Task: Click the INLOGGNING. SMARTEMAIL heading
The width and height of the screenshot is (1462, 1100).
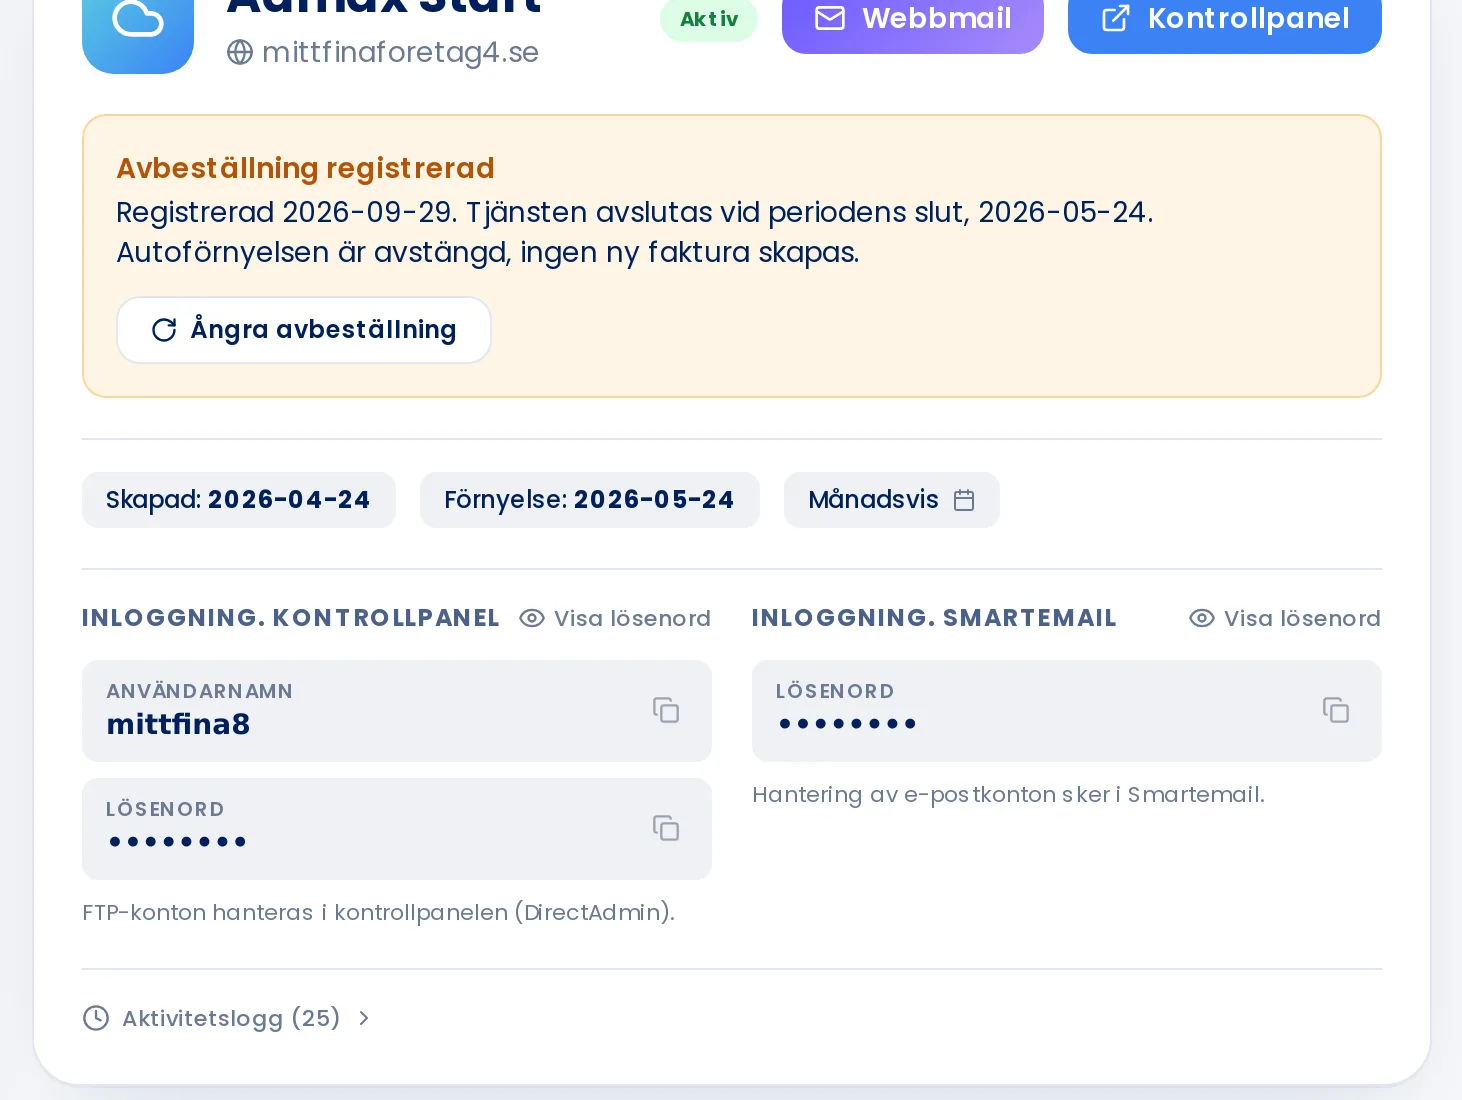Action: [934, 618]
